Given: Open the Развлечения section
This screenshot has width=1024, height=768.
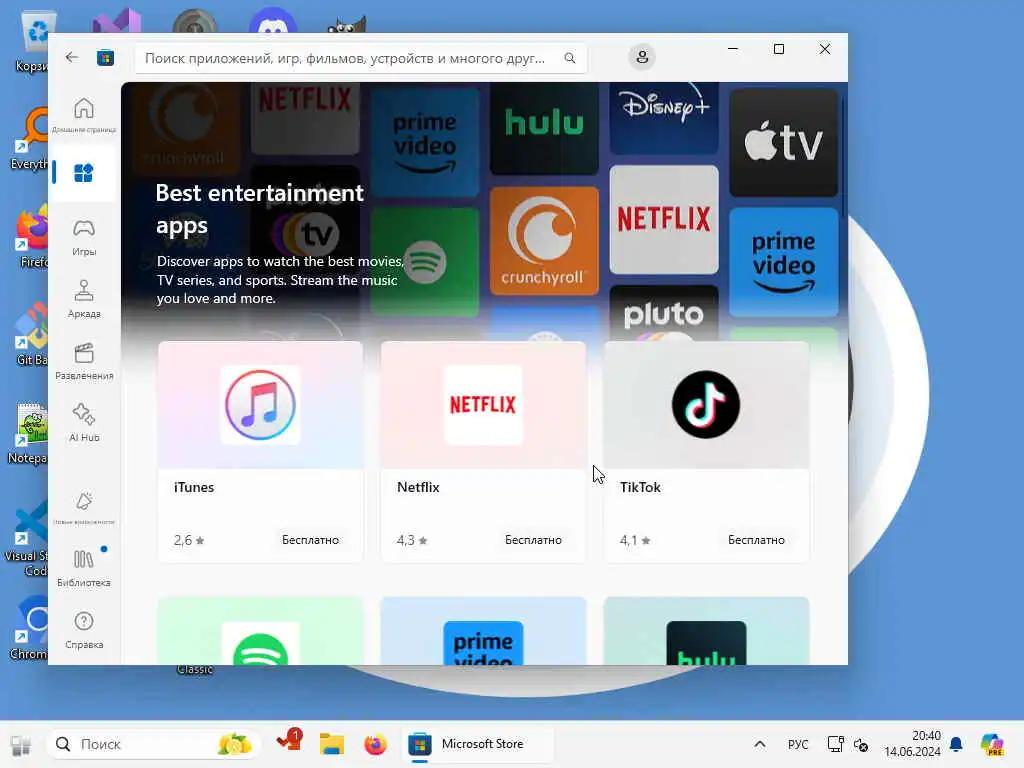Looking at the screenshot, I should [84, 361].
